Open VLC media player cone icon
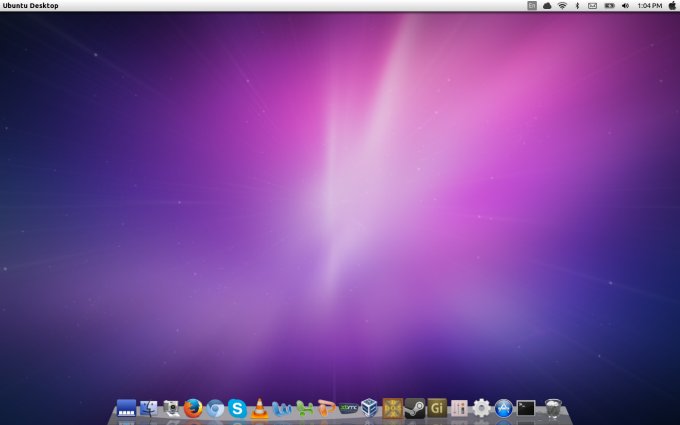The height and width of the screenshot is (425, 680). (x=259, y=408)
